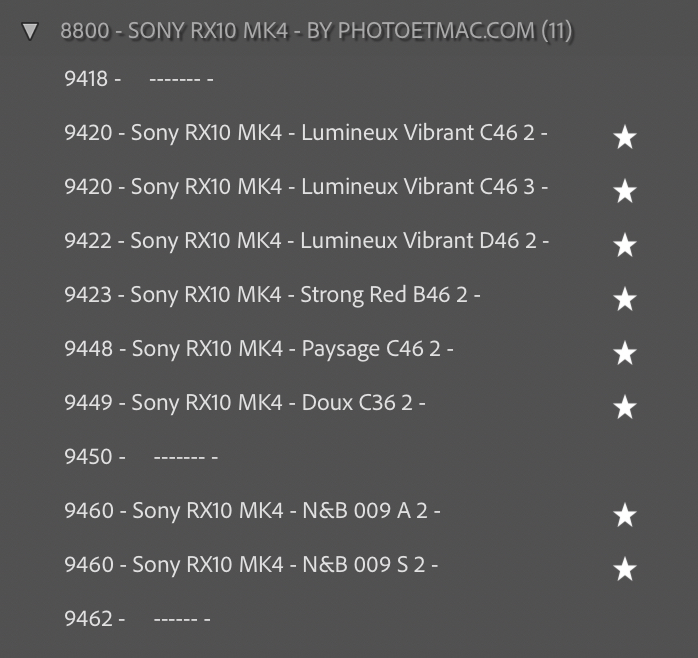The image size is (698, 658).
Task: Pick the Doux C36 2 preset
Action: click(x=244, y=402)
